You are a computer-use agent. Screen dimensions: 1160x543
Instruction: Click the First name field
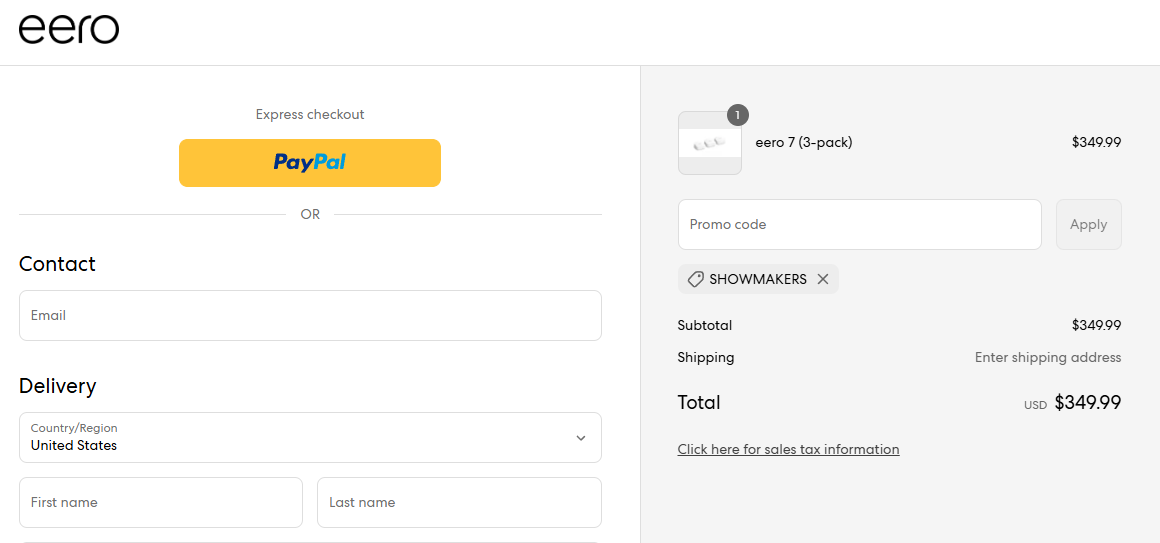(161, 502)
